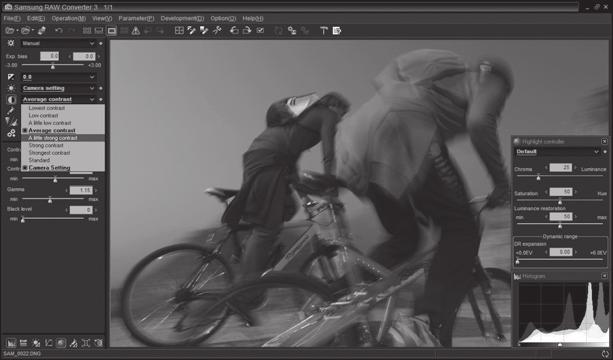Click the rotate icon in status bar corner
This screenshot has height=360, width=613.
point(606,354)
